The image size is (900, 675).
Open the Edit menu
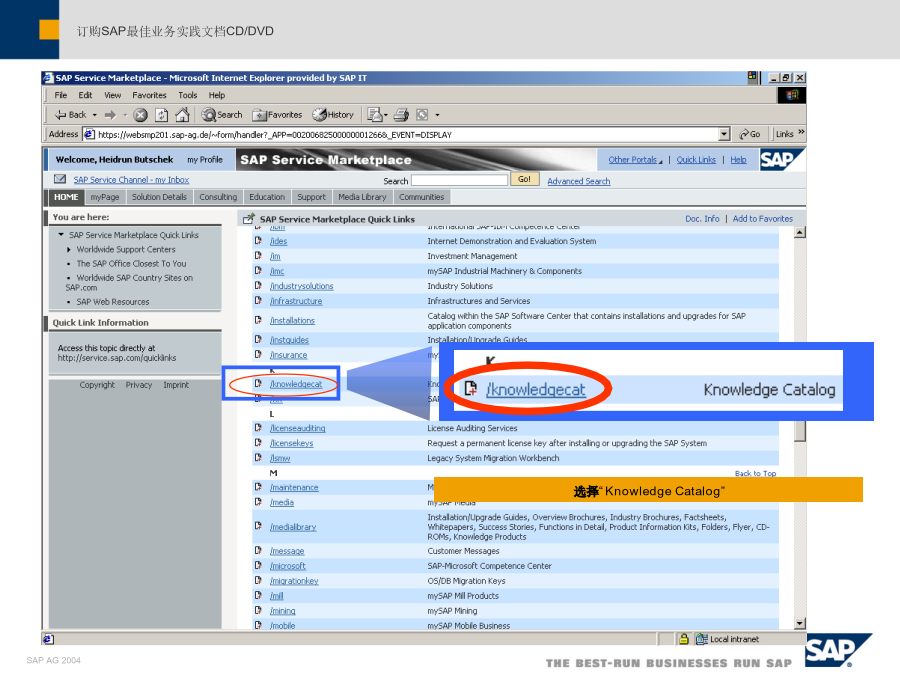pyautogui.click(x=86, y=95)
